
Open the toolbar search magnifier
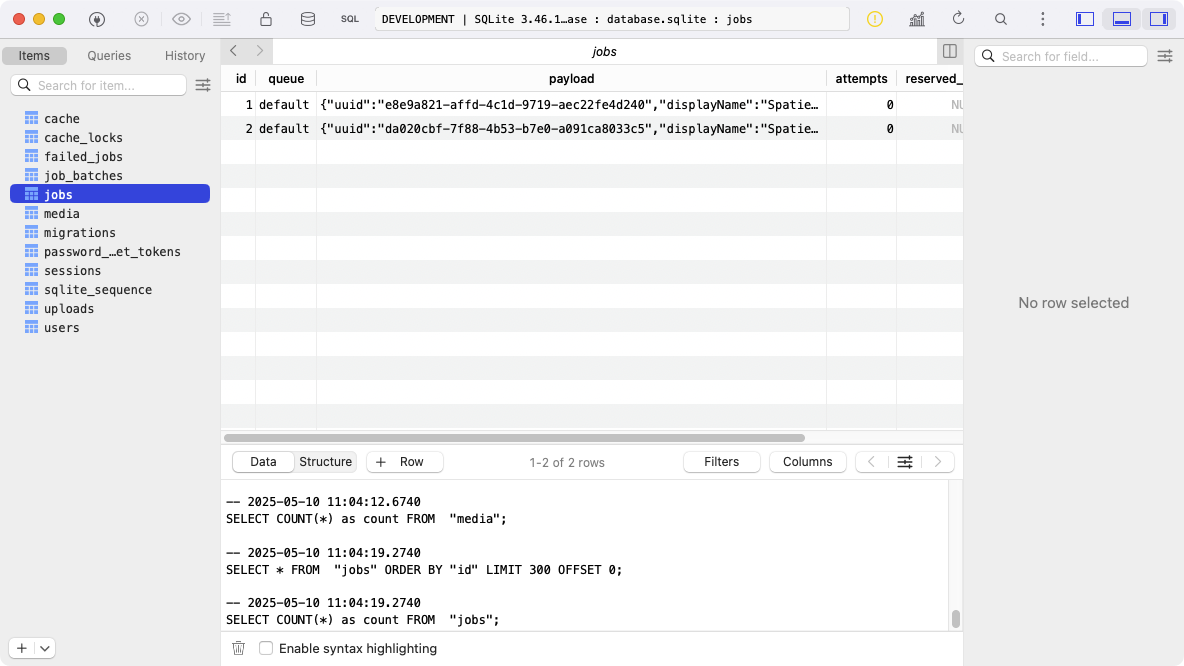click(1000, 19)
